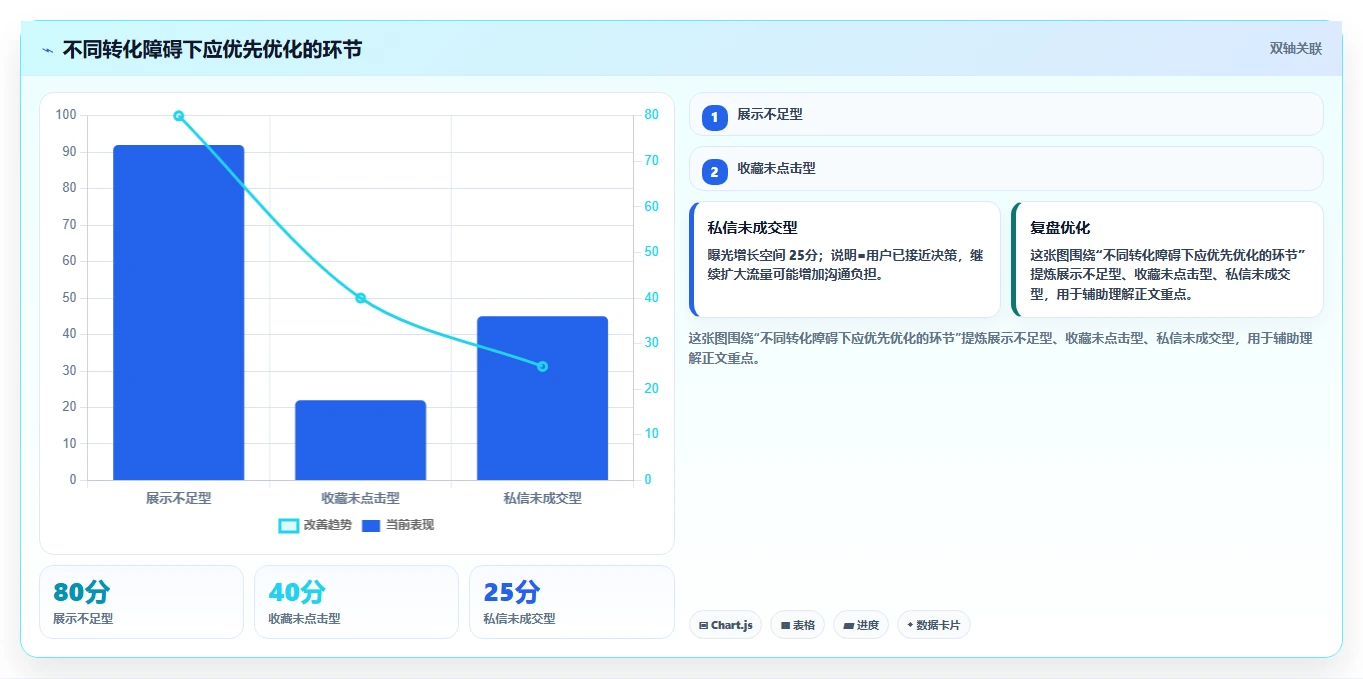Click the text 曝光增长空间 25分
1363x679 pixels.
click(763, 255)
